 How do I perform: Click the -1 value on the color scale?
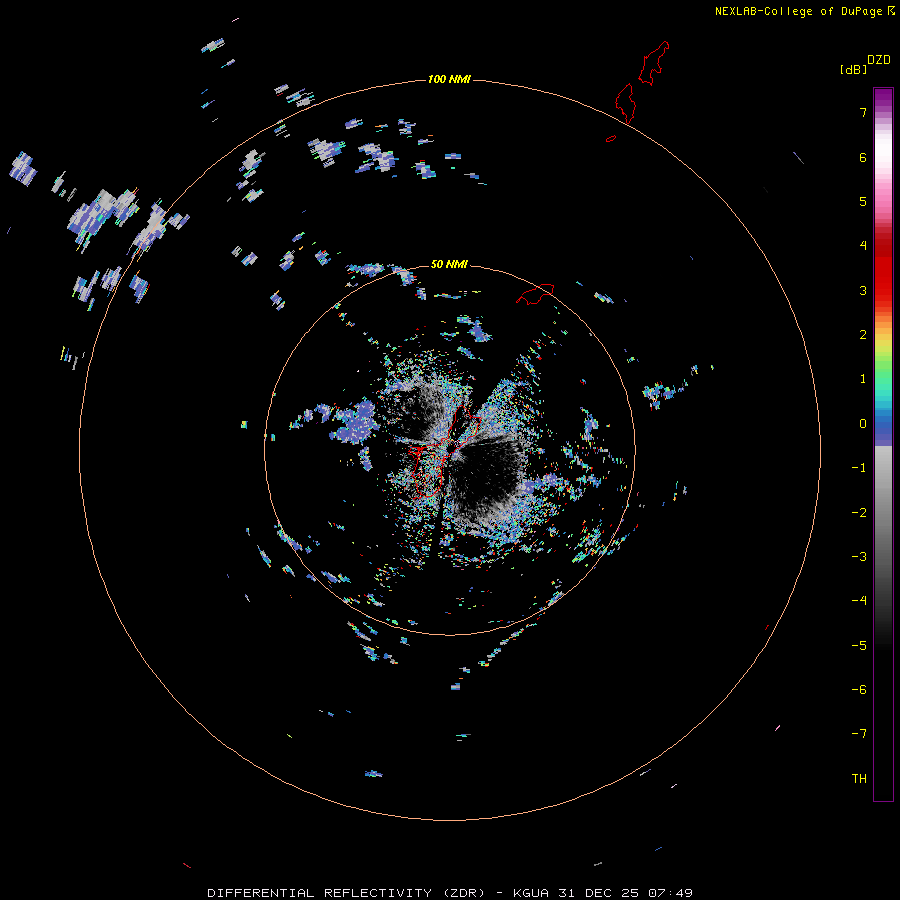point(859,468)
